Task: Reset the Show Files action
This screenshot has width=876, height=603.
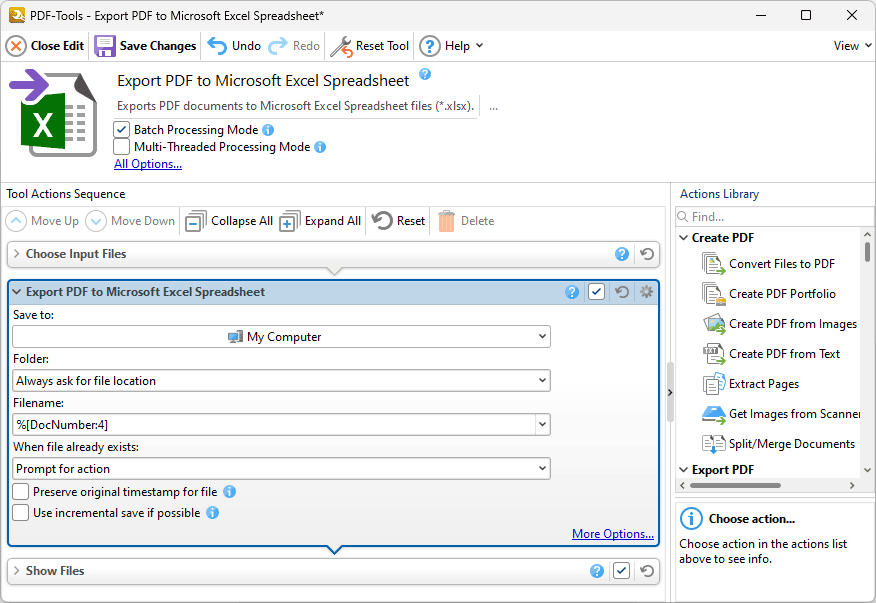Action: 647,571
